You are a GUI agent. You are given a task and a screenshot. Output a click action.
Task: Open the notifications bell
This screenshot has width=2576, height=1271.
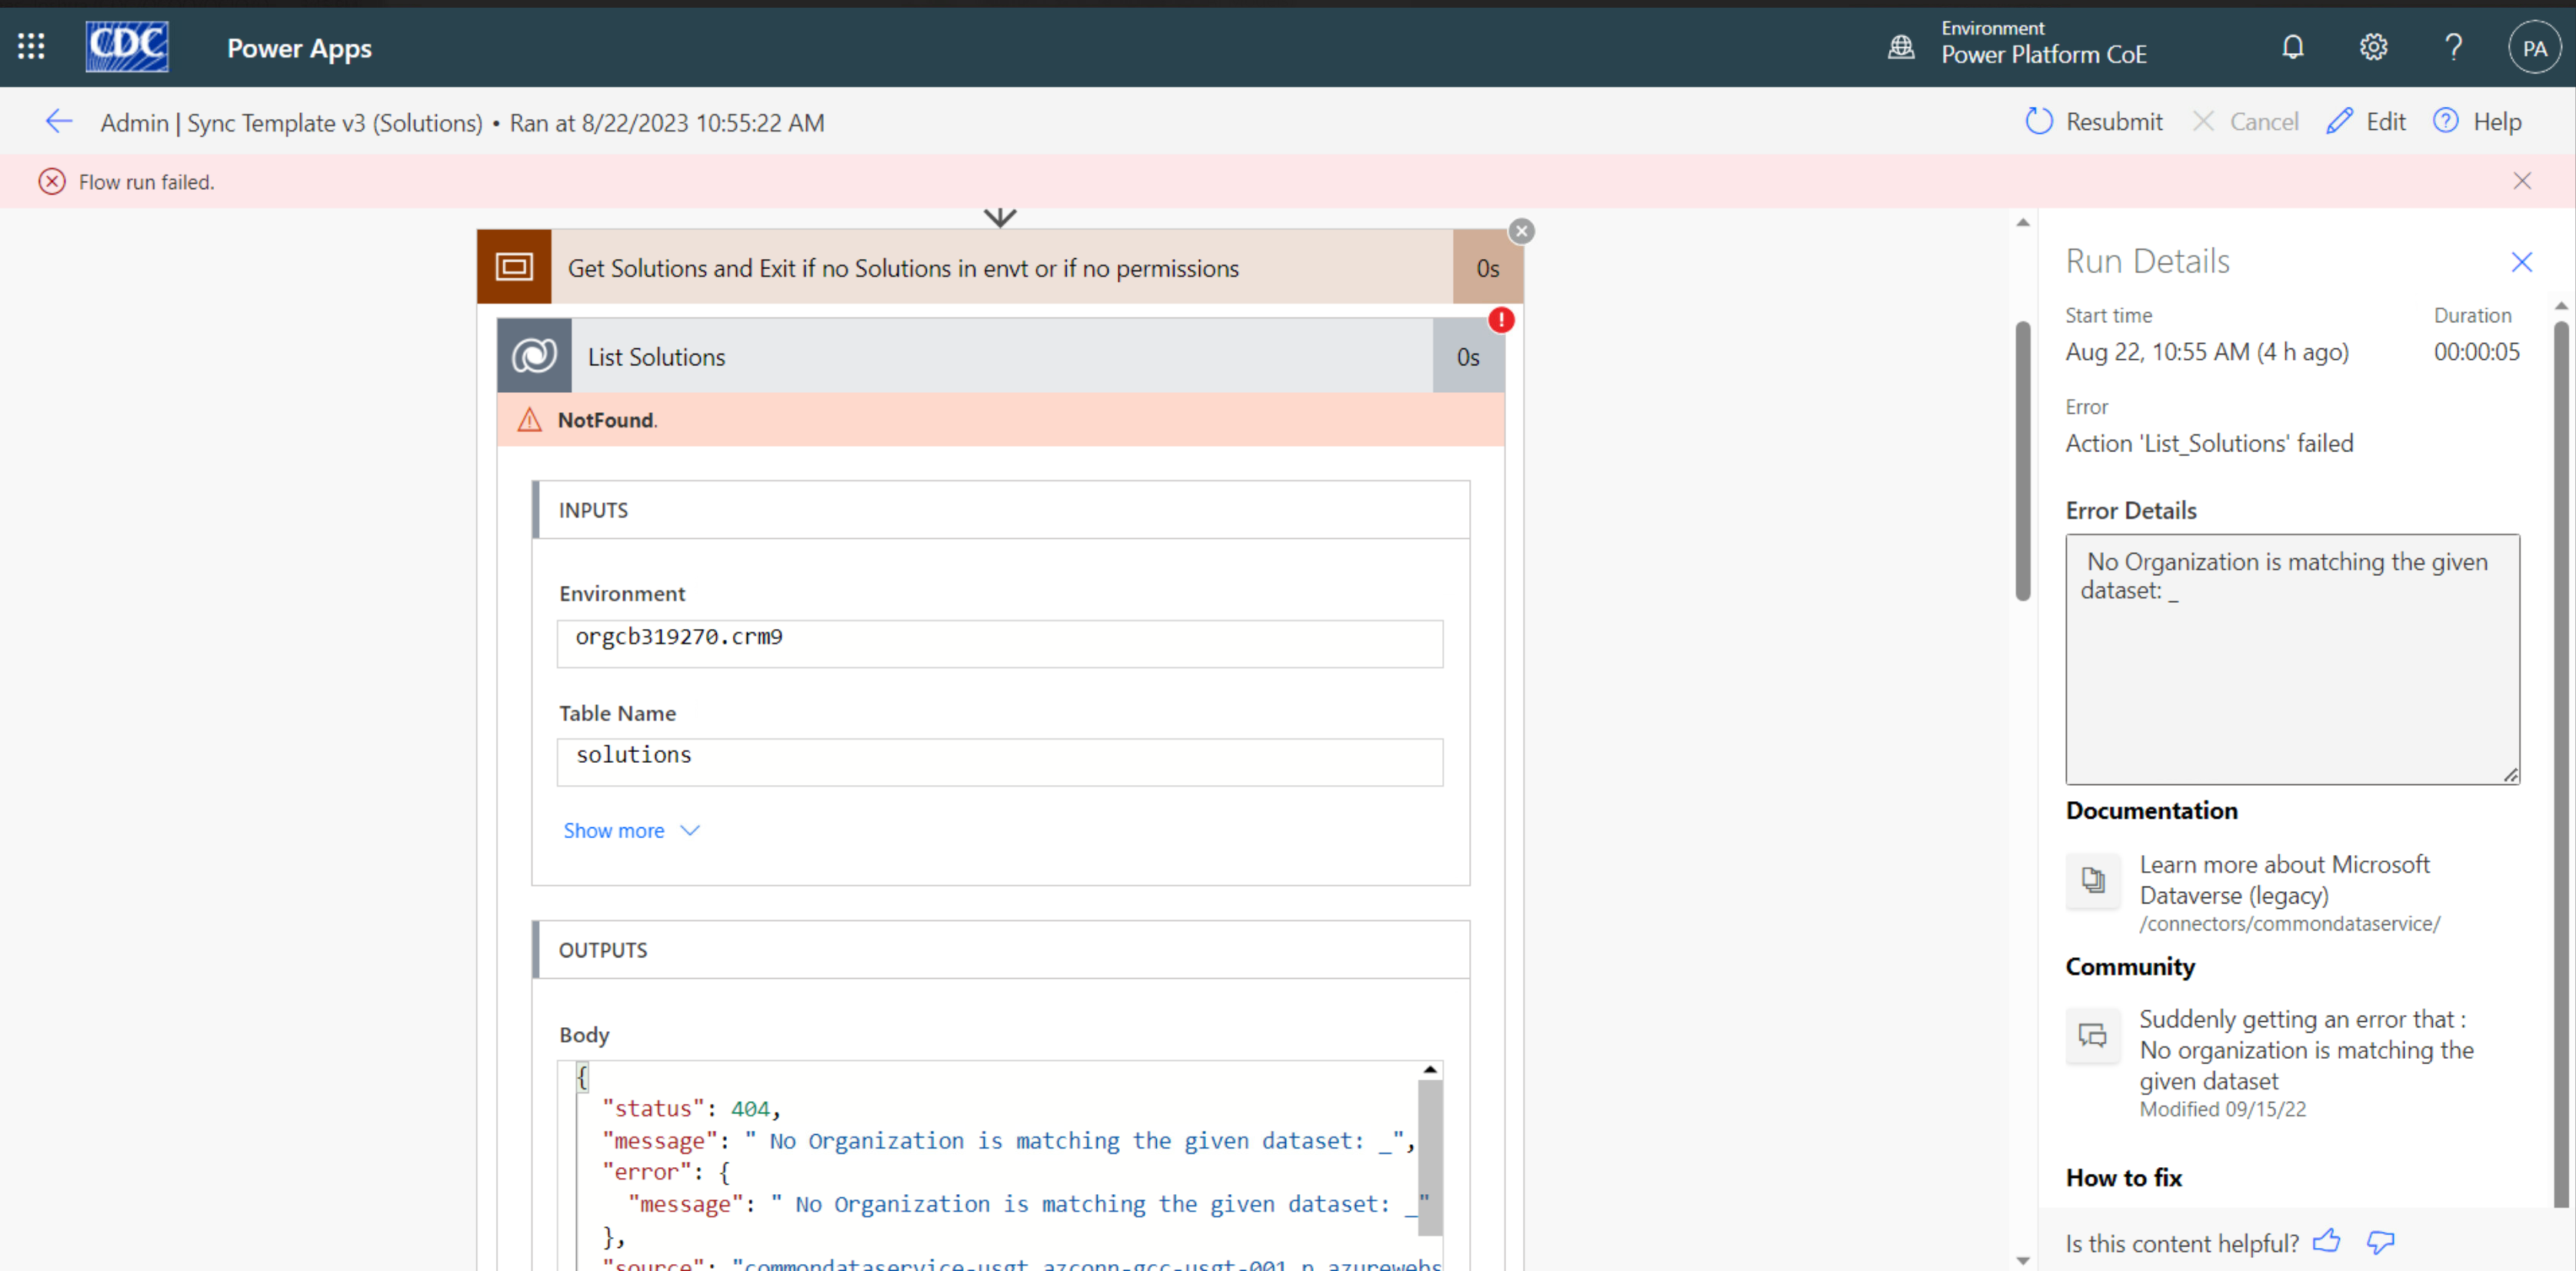(2293, 46)
